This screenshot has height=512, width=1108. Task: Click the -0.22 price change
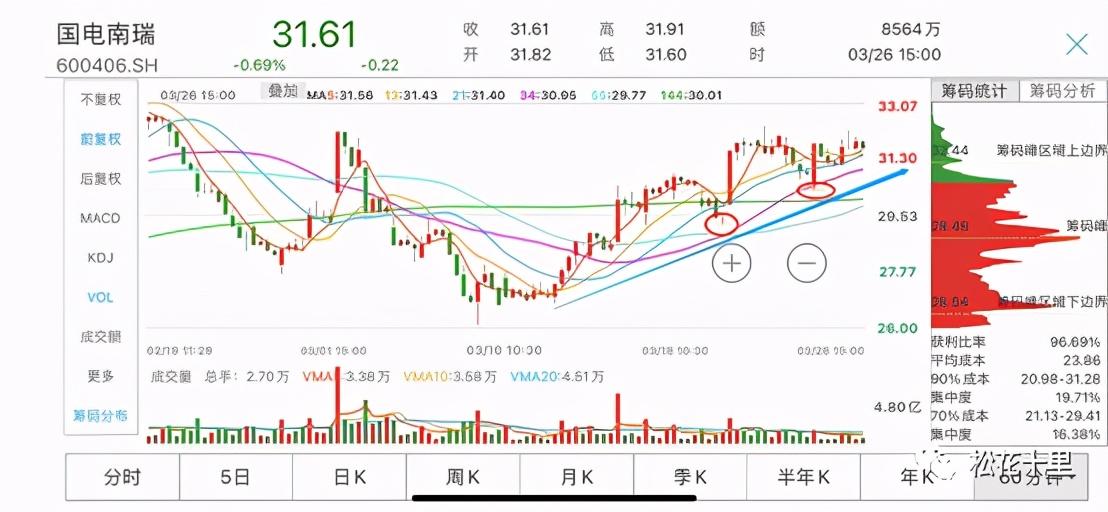tap(379, 66)
